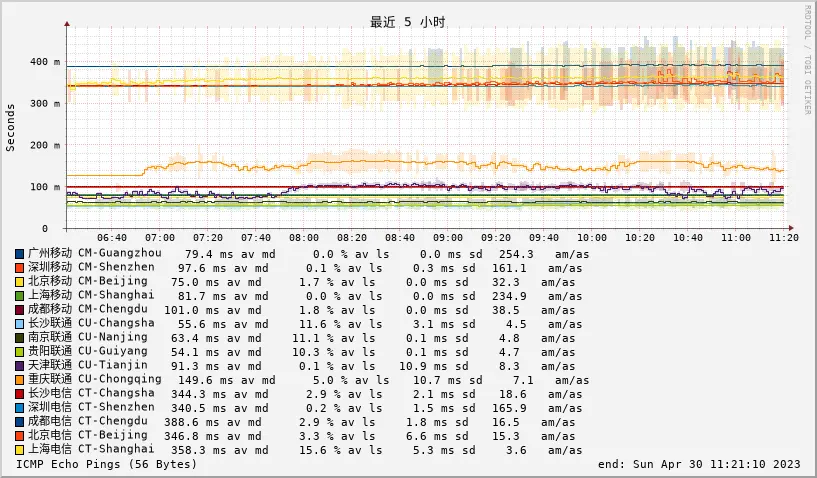Click the green CM-Shanghai legend swatch

tap(19, 296)
